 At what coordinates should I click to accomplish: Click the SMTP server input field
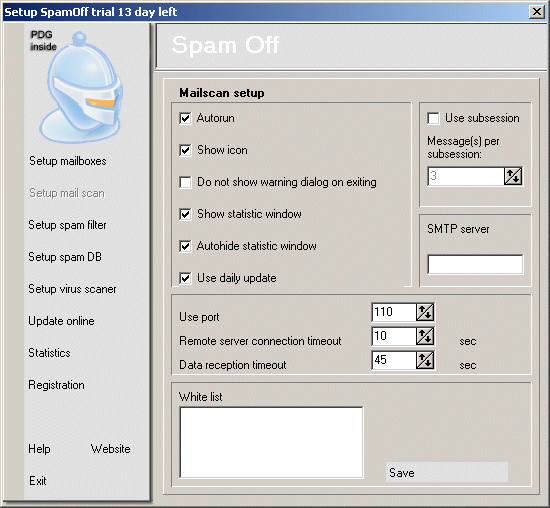coord(475,264)
